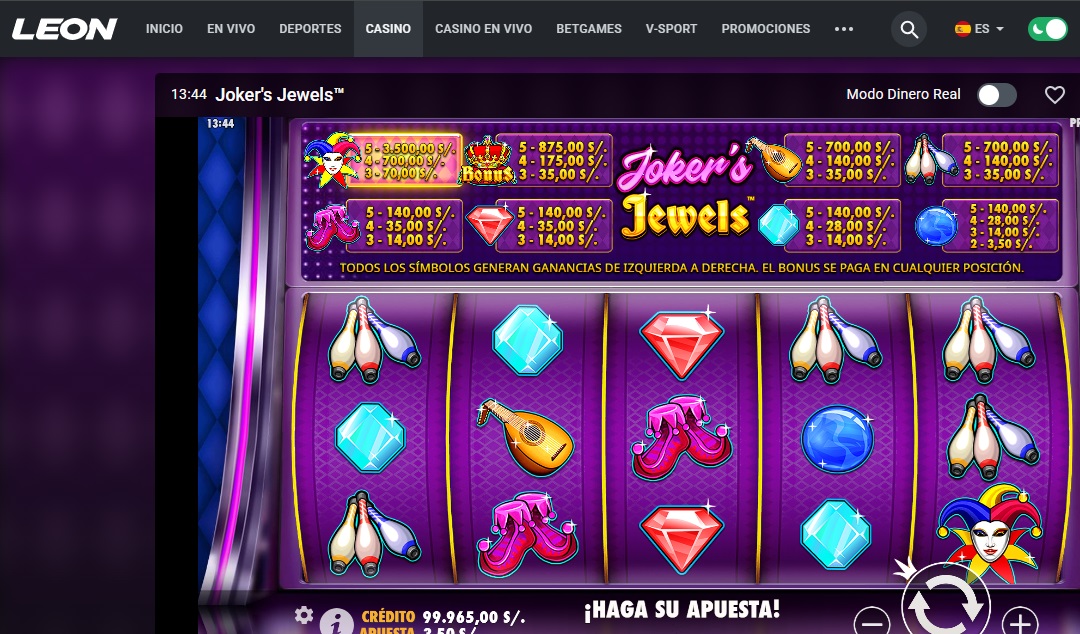The height and width of the screenshot is (634, 1080).
Task: Open the game info icon
Action: [337, 622]
